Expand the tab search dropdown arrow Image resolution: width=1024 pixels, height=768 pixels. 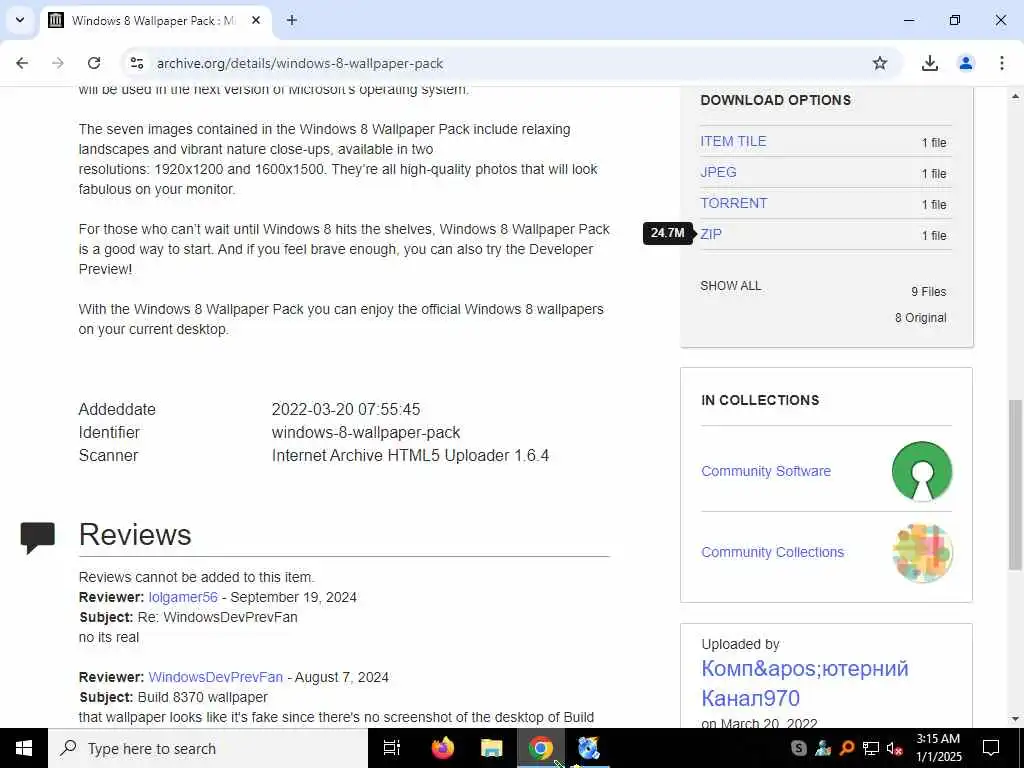pyautogui.click(x=20, y=20)
